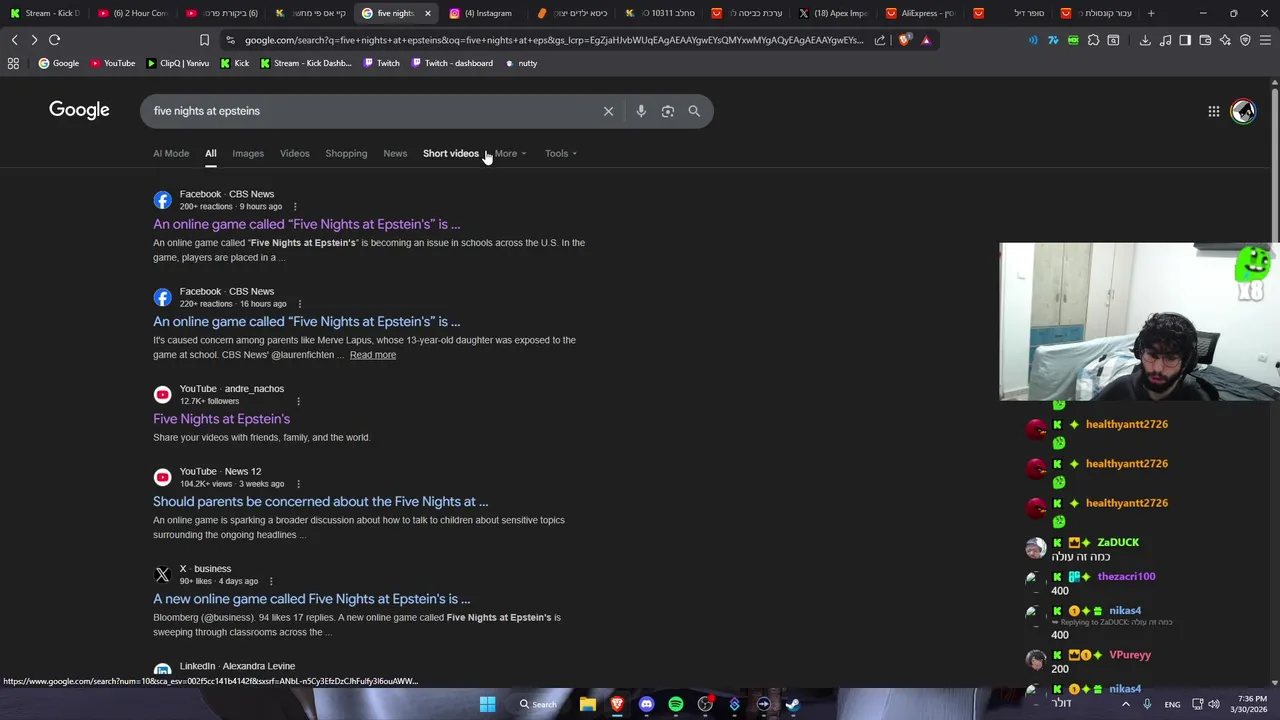Expand the More search filters dropdown
1280x720 pixels.
[510, 153]
